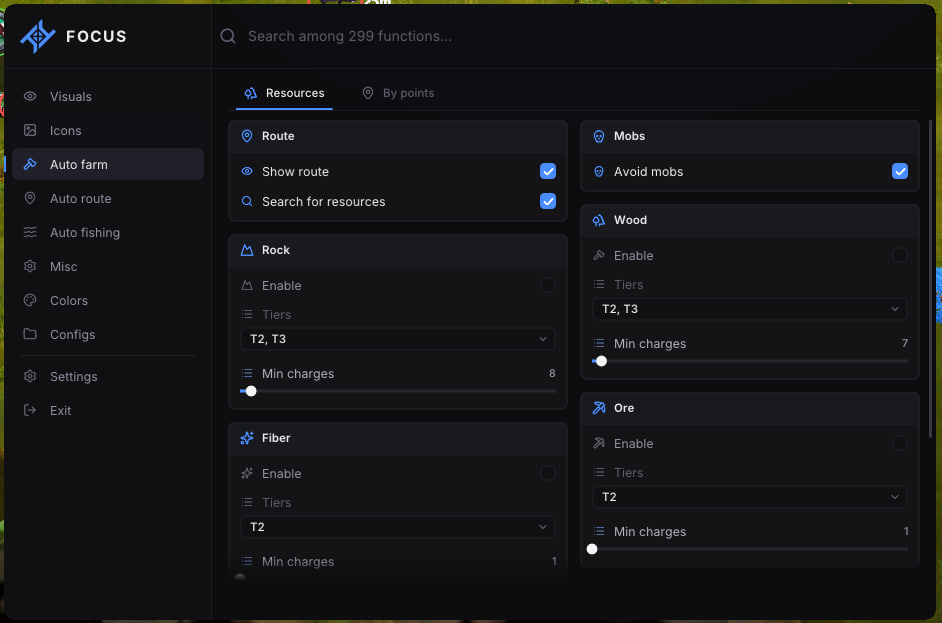Open Visuals section via eye icon
The height and width of the screenshot is (623, 942).
coord(30,96)
